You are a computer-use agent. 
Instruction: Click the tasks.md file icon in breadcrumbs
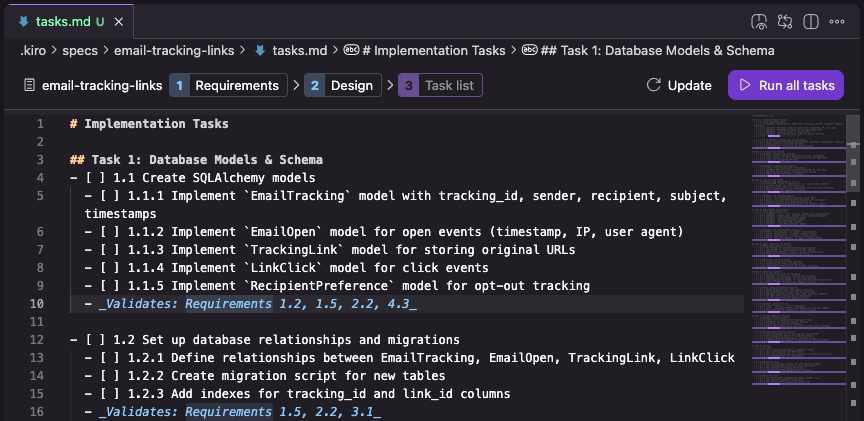[260, 50]
